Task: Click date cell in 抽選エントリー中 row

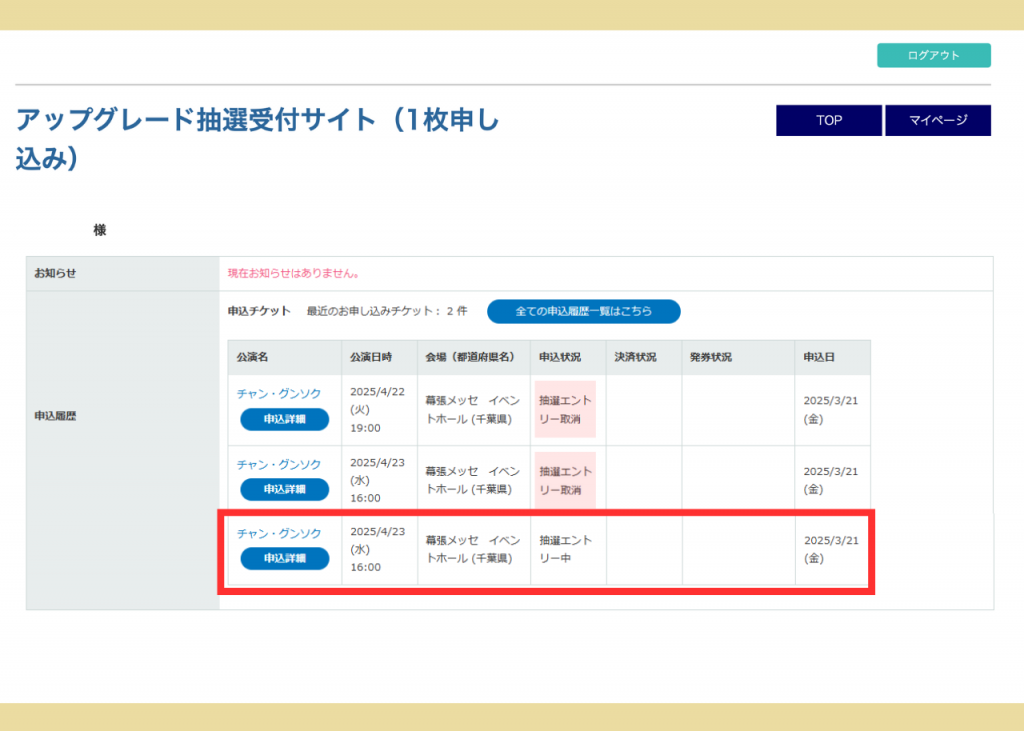Action: coord(377,549)
